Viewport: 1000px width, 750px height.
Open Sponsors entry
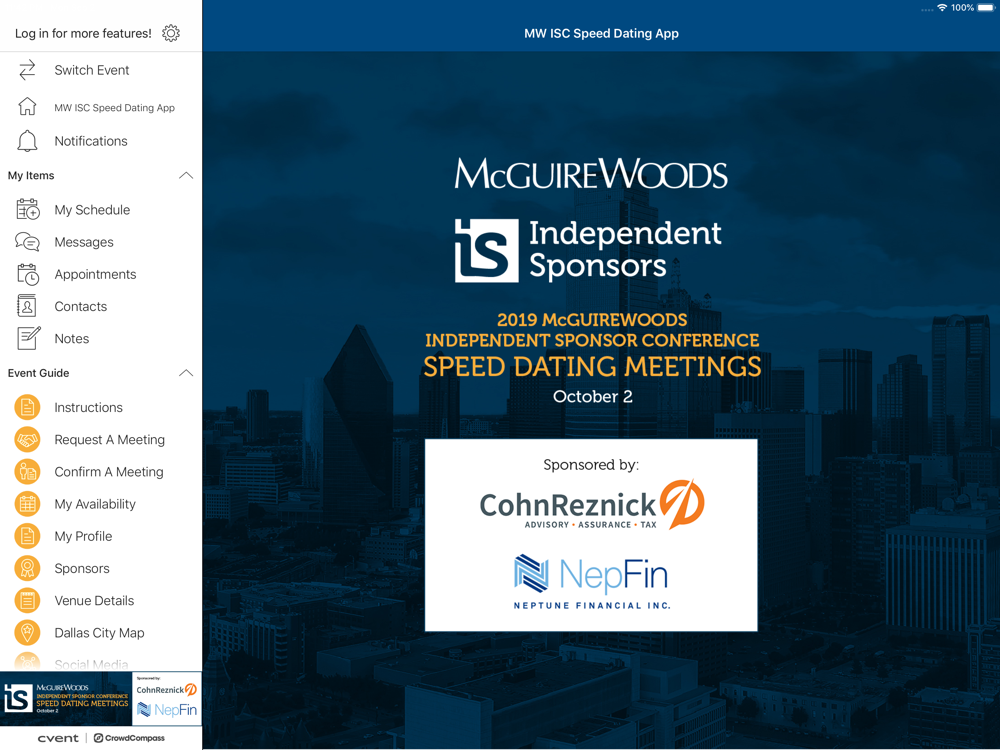click(101, 568)
